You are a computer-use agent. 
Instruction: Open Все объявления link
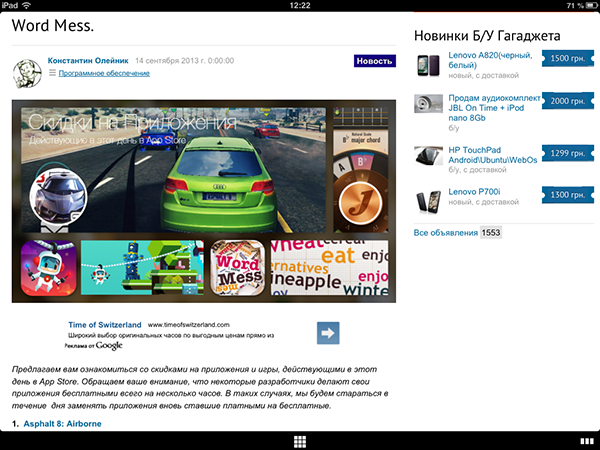[x=446, y=233]
